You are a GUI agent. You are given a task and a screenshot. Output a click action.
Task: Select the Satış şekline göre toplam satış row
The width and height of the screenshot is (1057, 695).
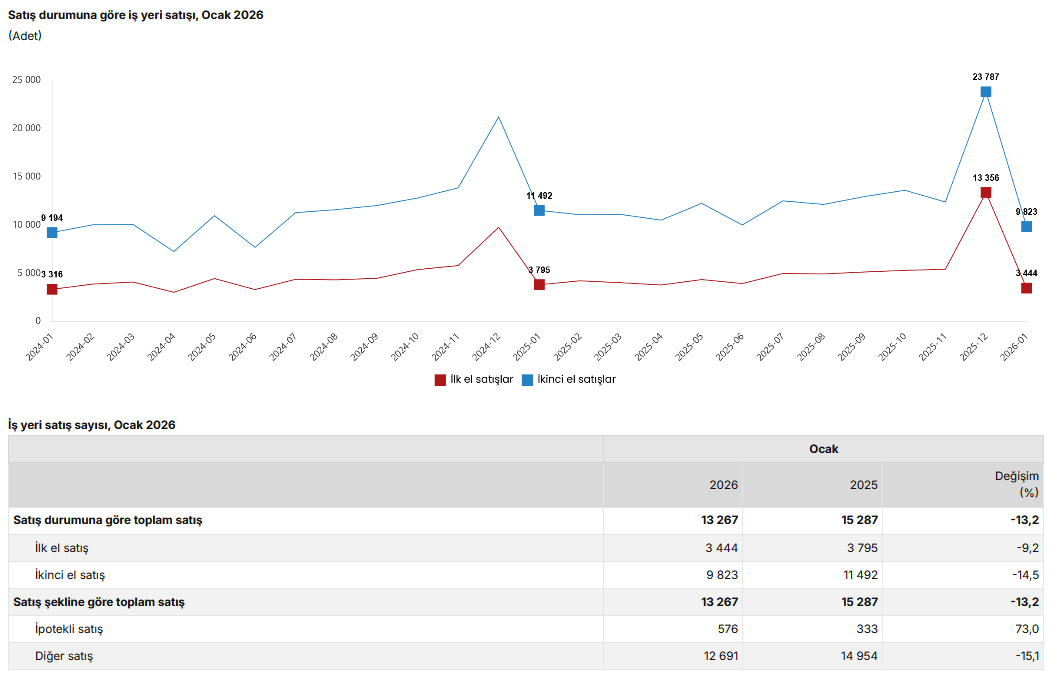pos(99,602)
